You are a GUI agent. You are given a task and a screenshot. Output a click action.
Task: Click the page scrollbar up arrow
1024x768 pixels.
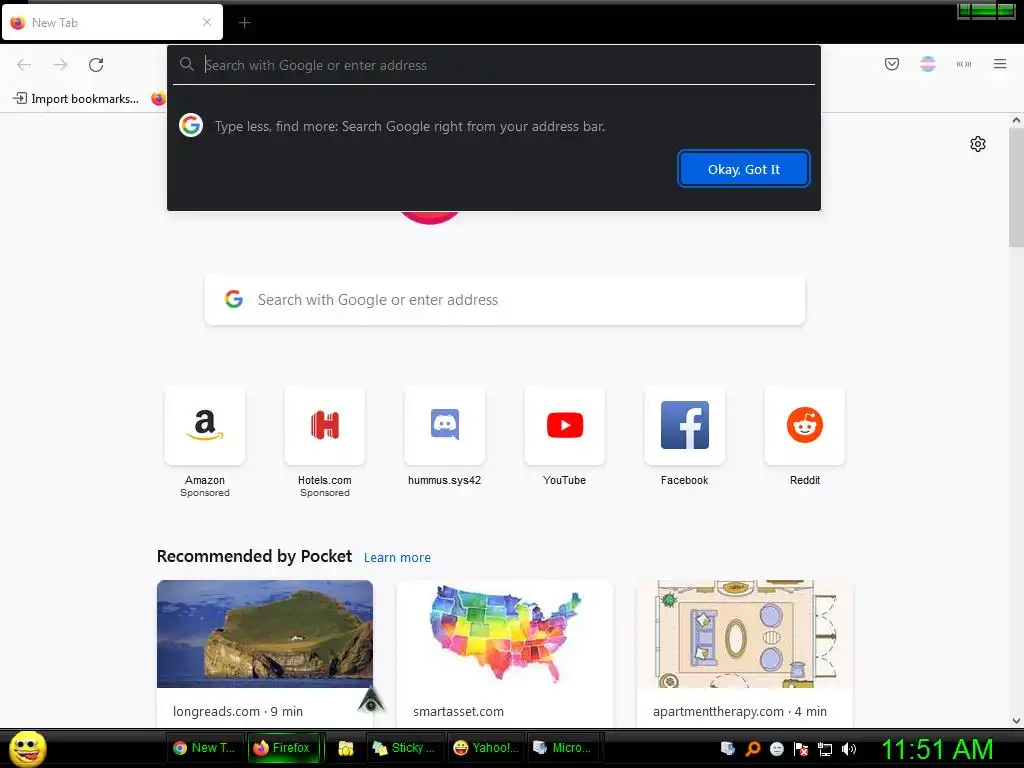(x=1016, y=120)
